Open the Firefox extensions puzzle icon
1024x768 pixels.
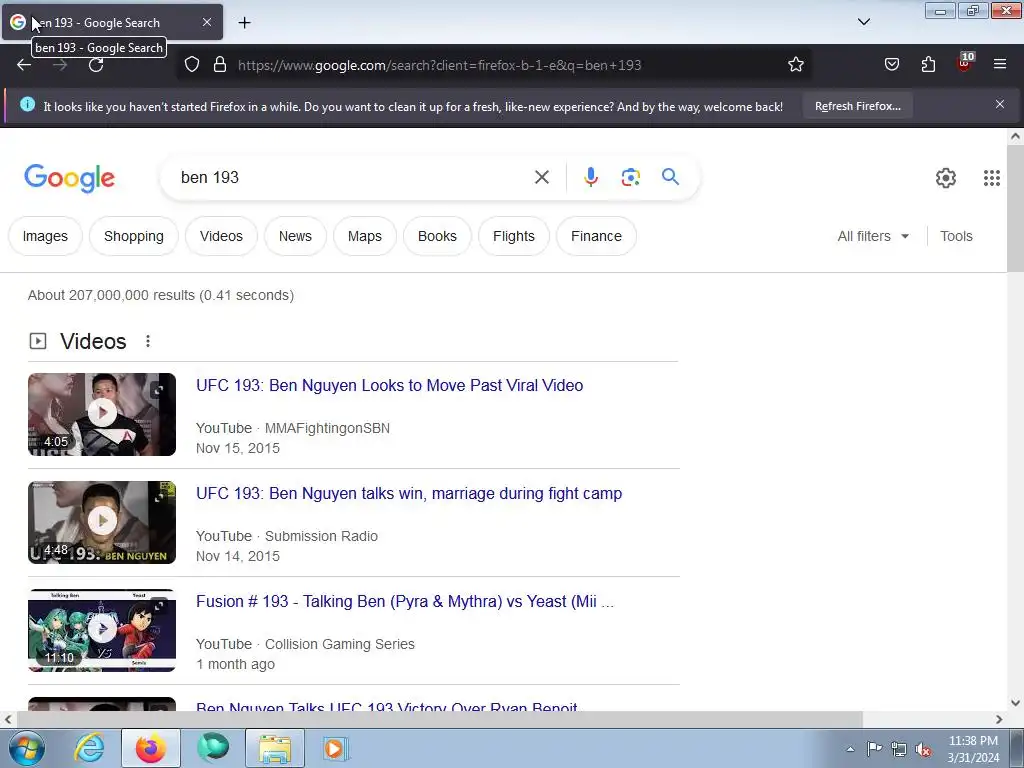928,64
